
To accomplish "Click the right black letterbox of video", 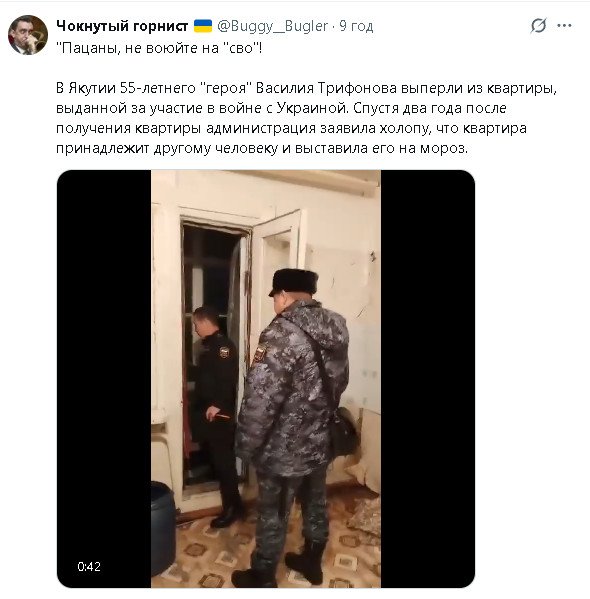I will [428, 379].
